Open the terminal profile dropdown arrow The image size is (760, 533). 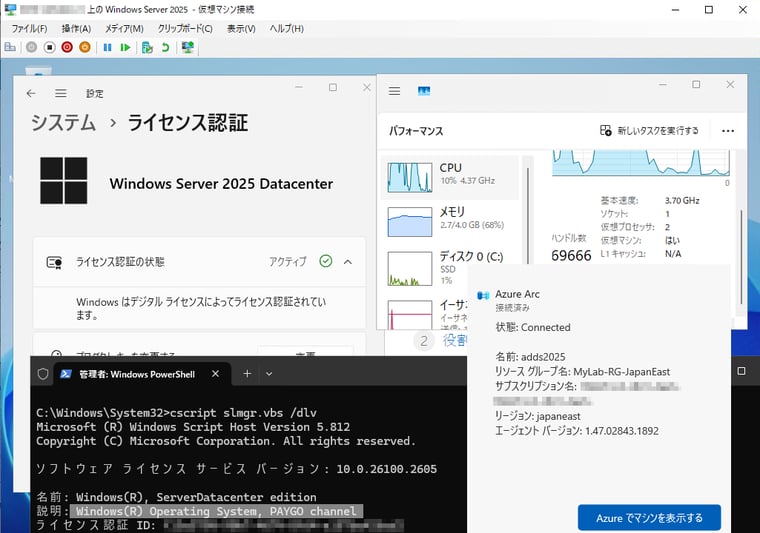click(269, 374)
